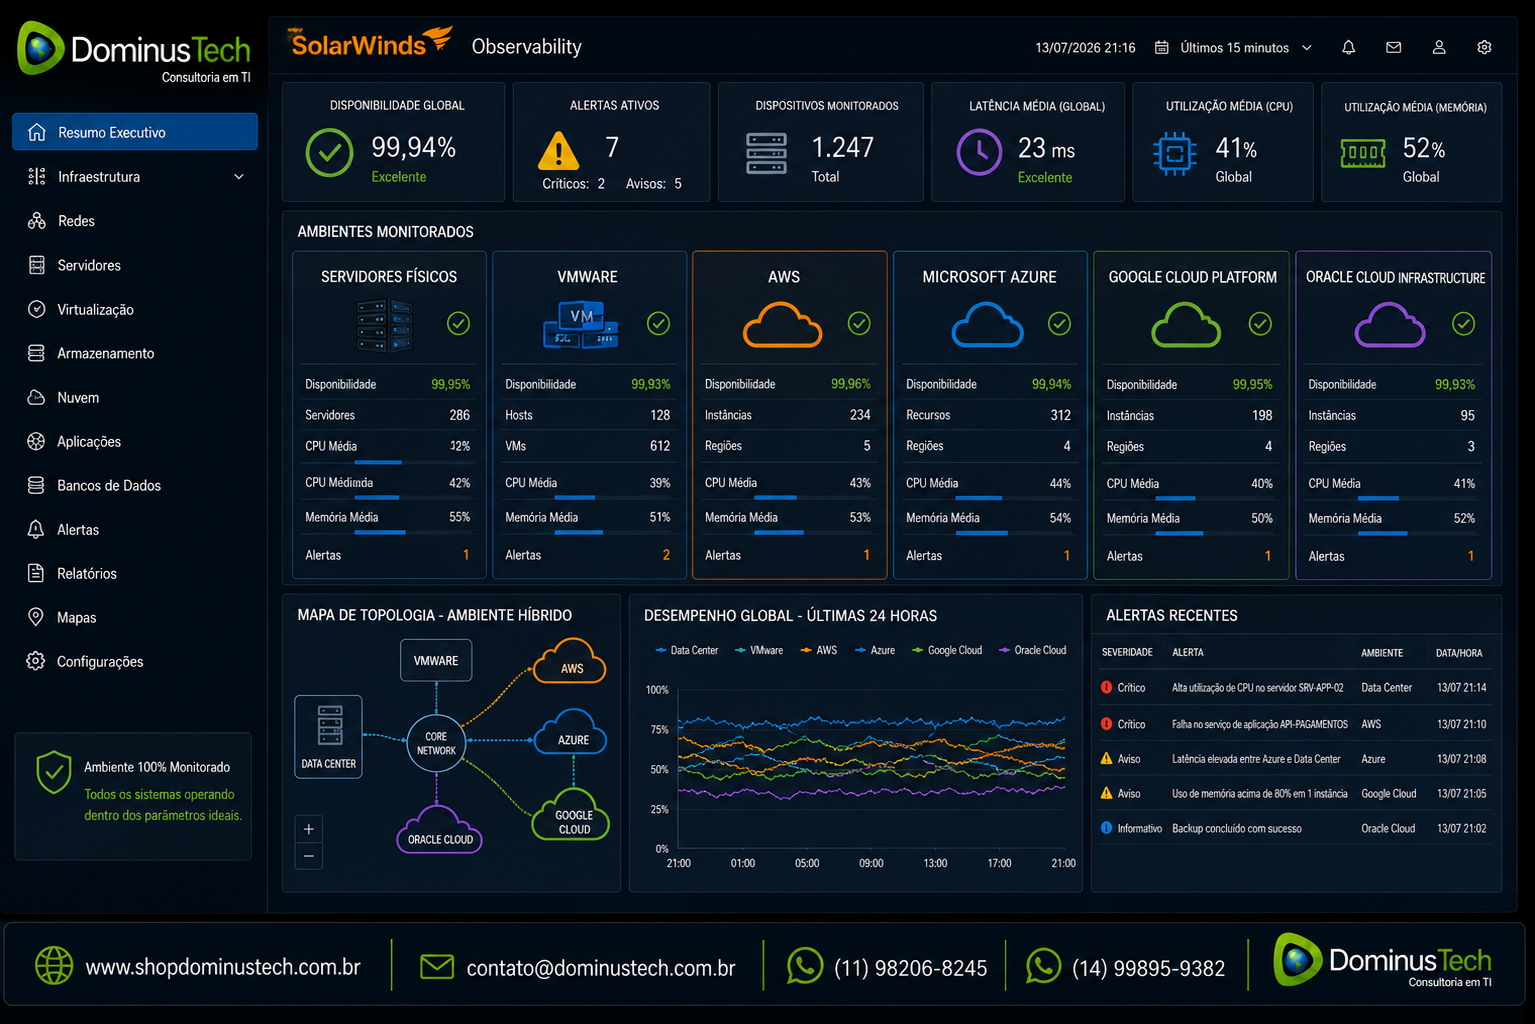Click the blue Microsoft Azure cloud icon

(x=987, y=325)
